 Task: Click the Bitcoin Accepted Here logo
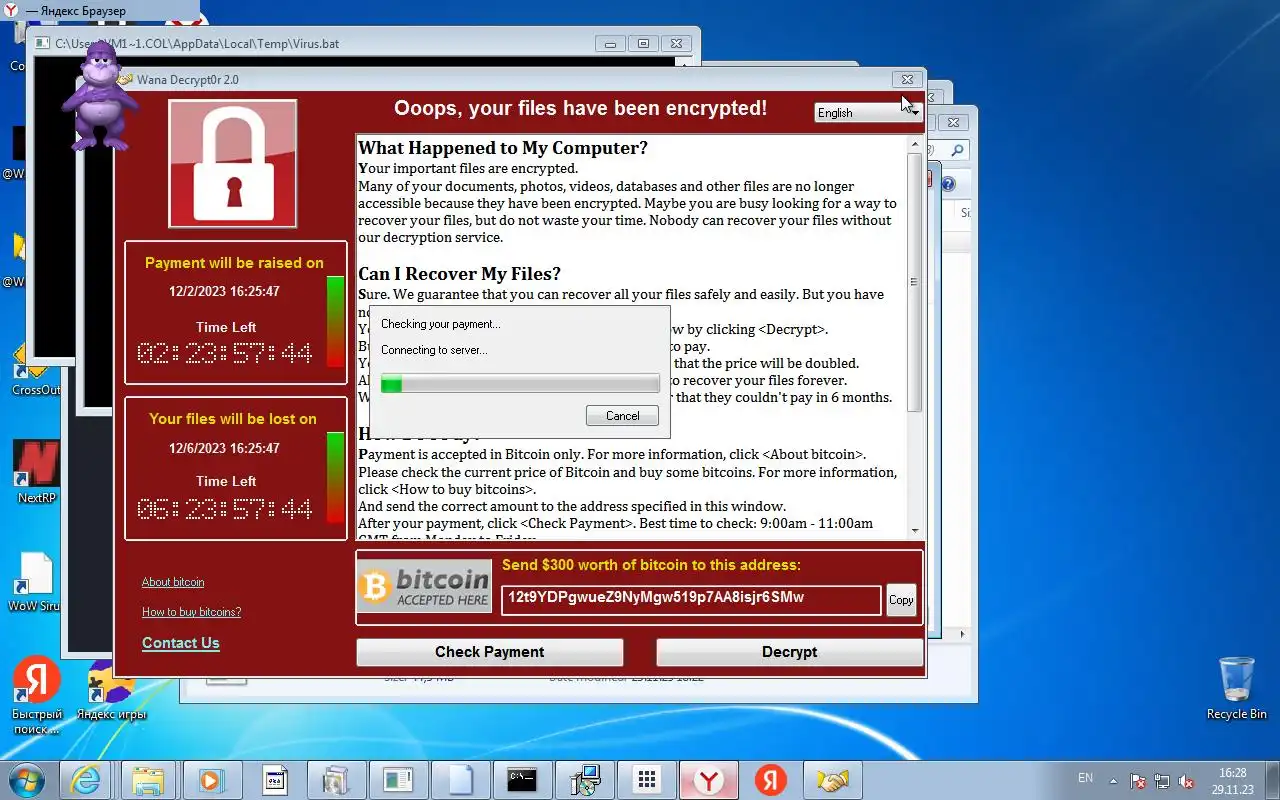tap(424, 587)
